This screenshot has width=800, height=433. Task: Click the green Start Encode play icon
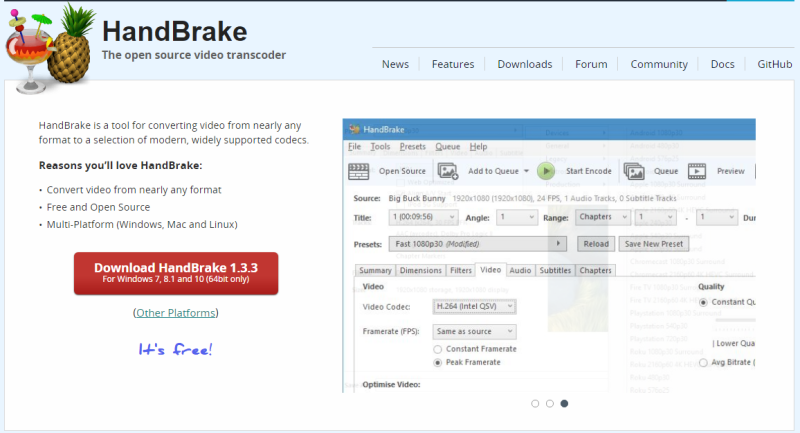point(546,171)
